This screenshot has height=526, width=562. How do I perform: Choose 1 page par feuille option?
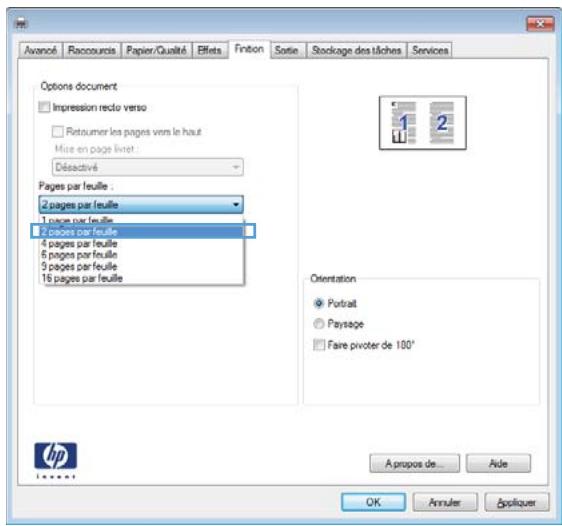click(x=141, y=220)
